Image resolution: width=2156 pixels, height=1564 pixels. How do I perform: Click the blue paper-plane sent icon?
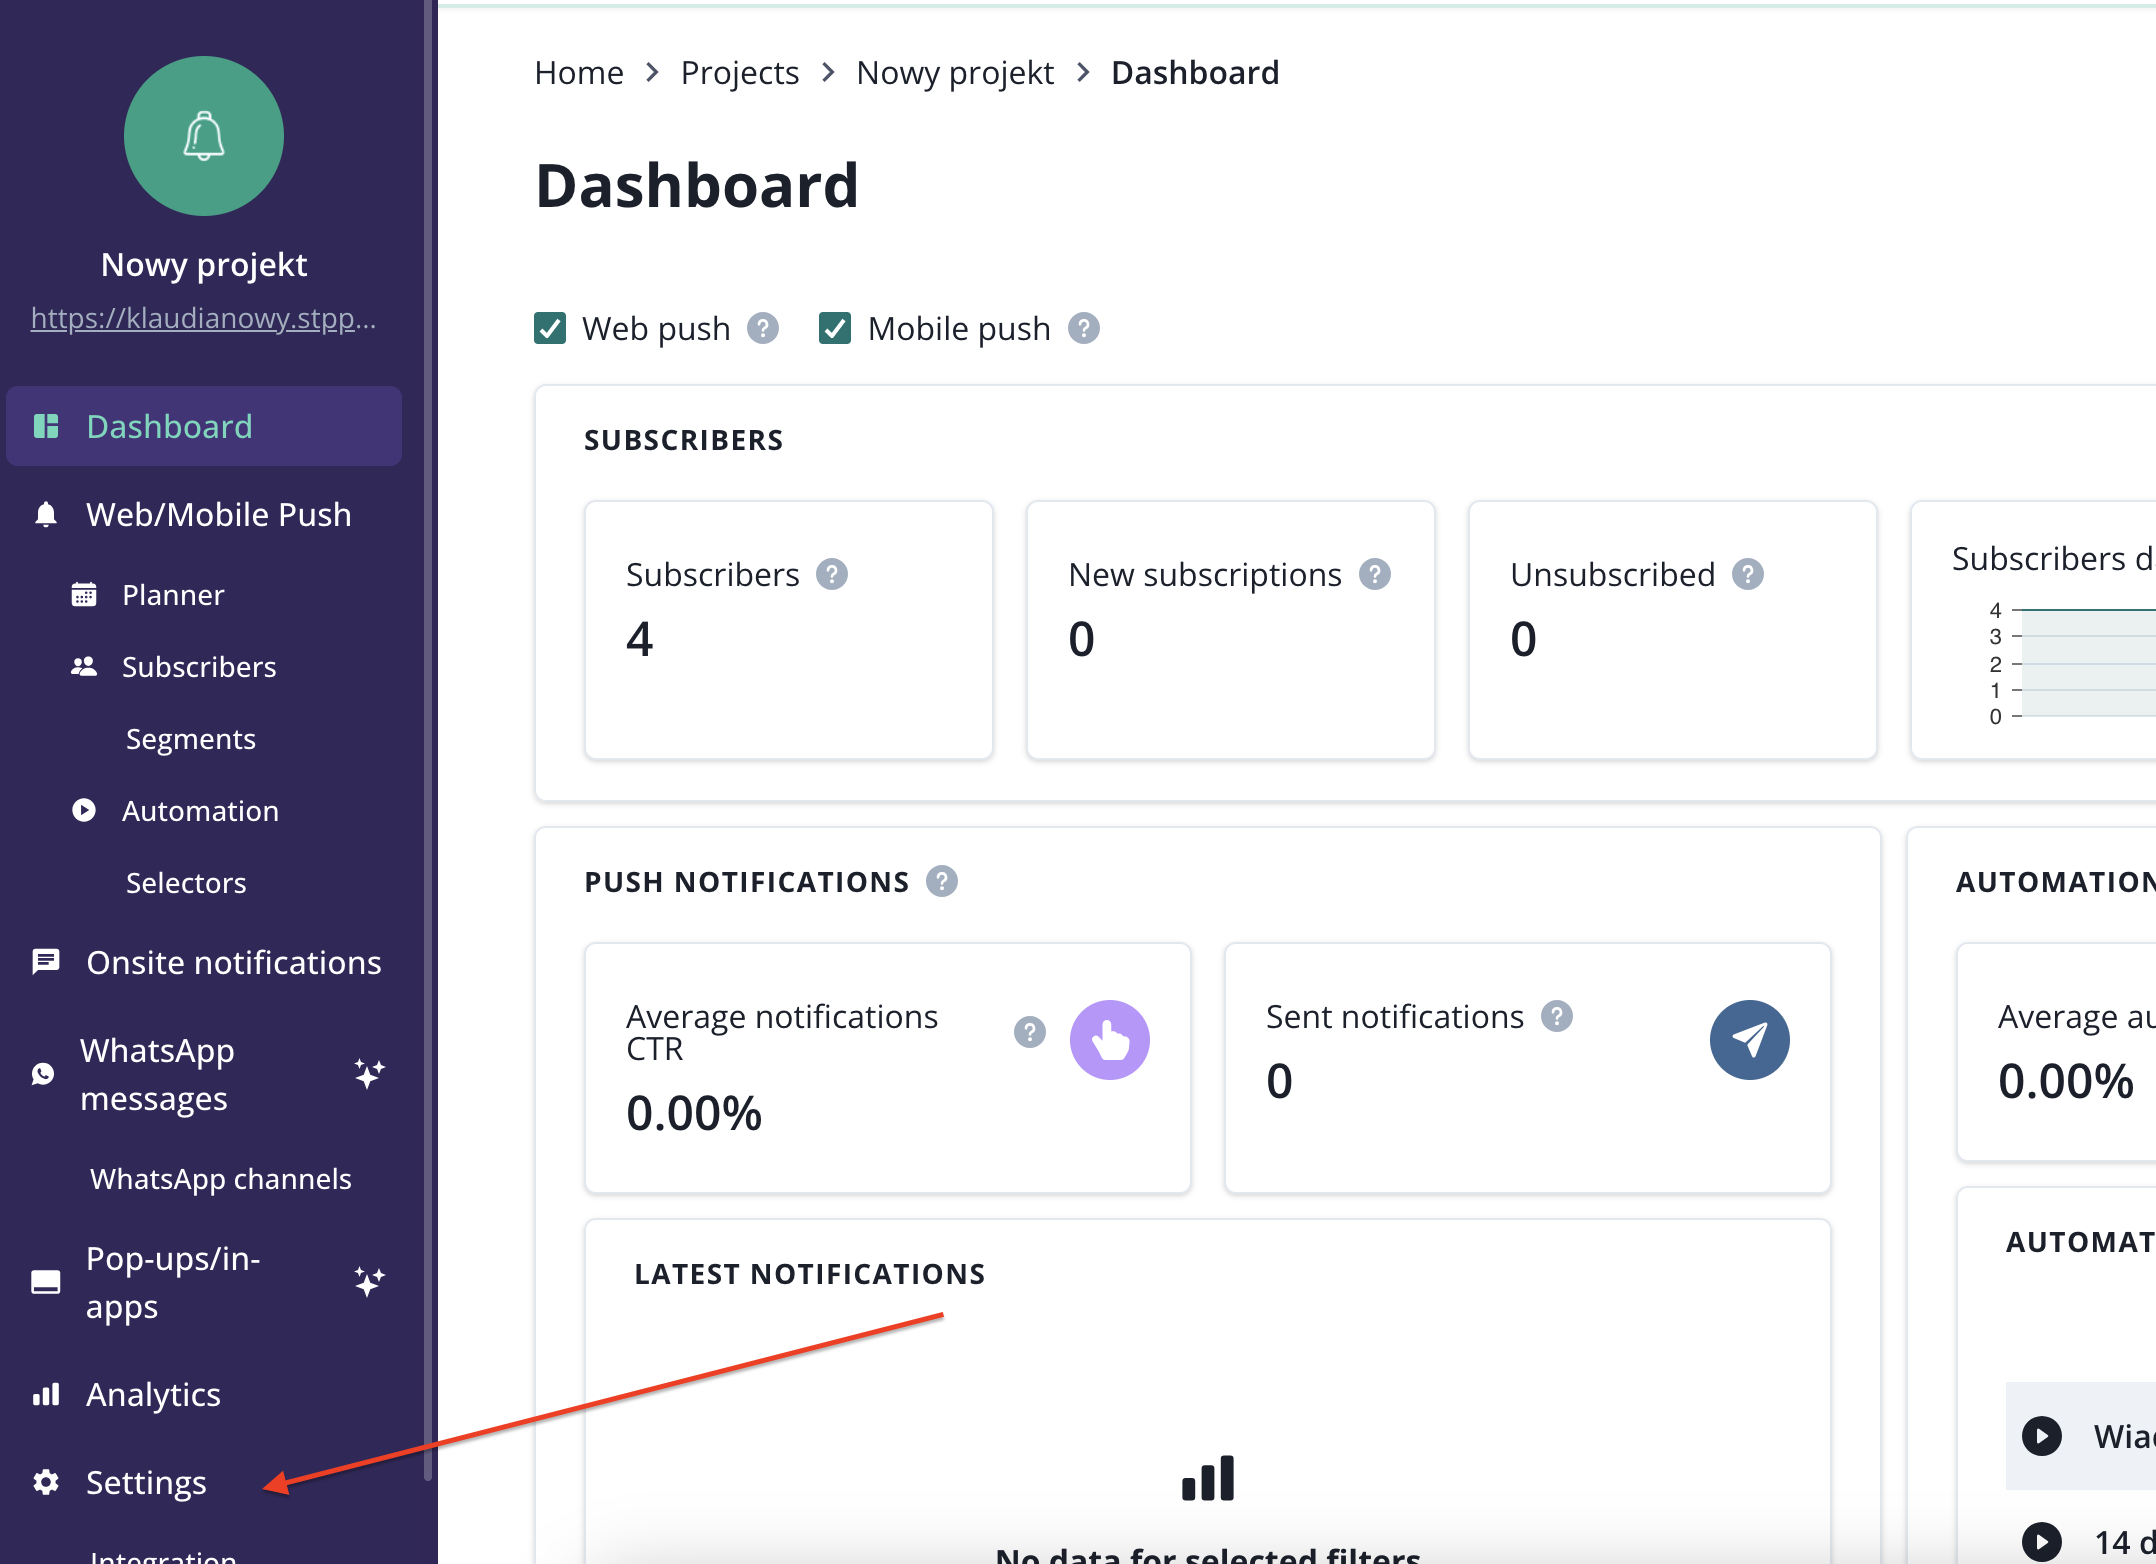pyautogui.click(x=1749, y=1040)
